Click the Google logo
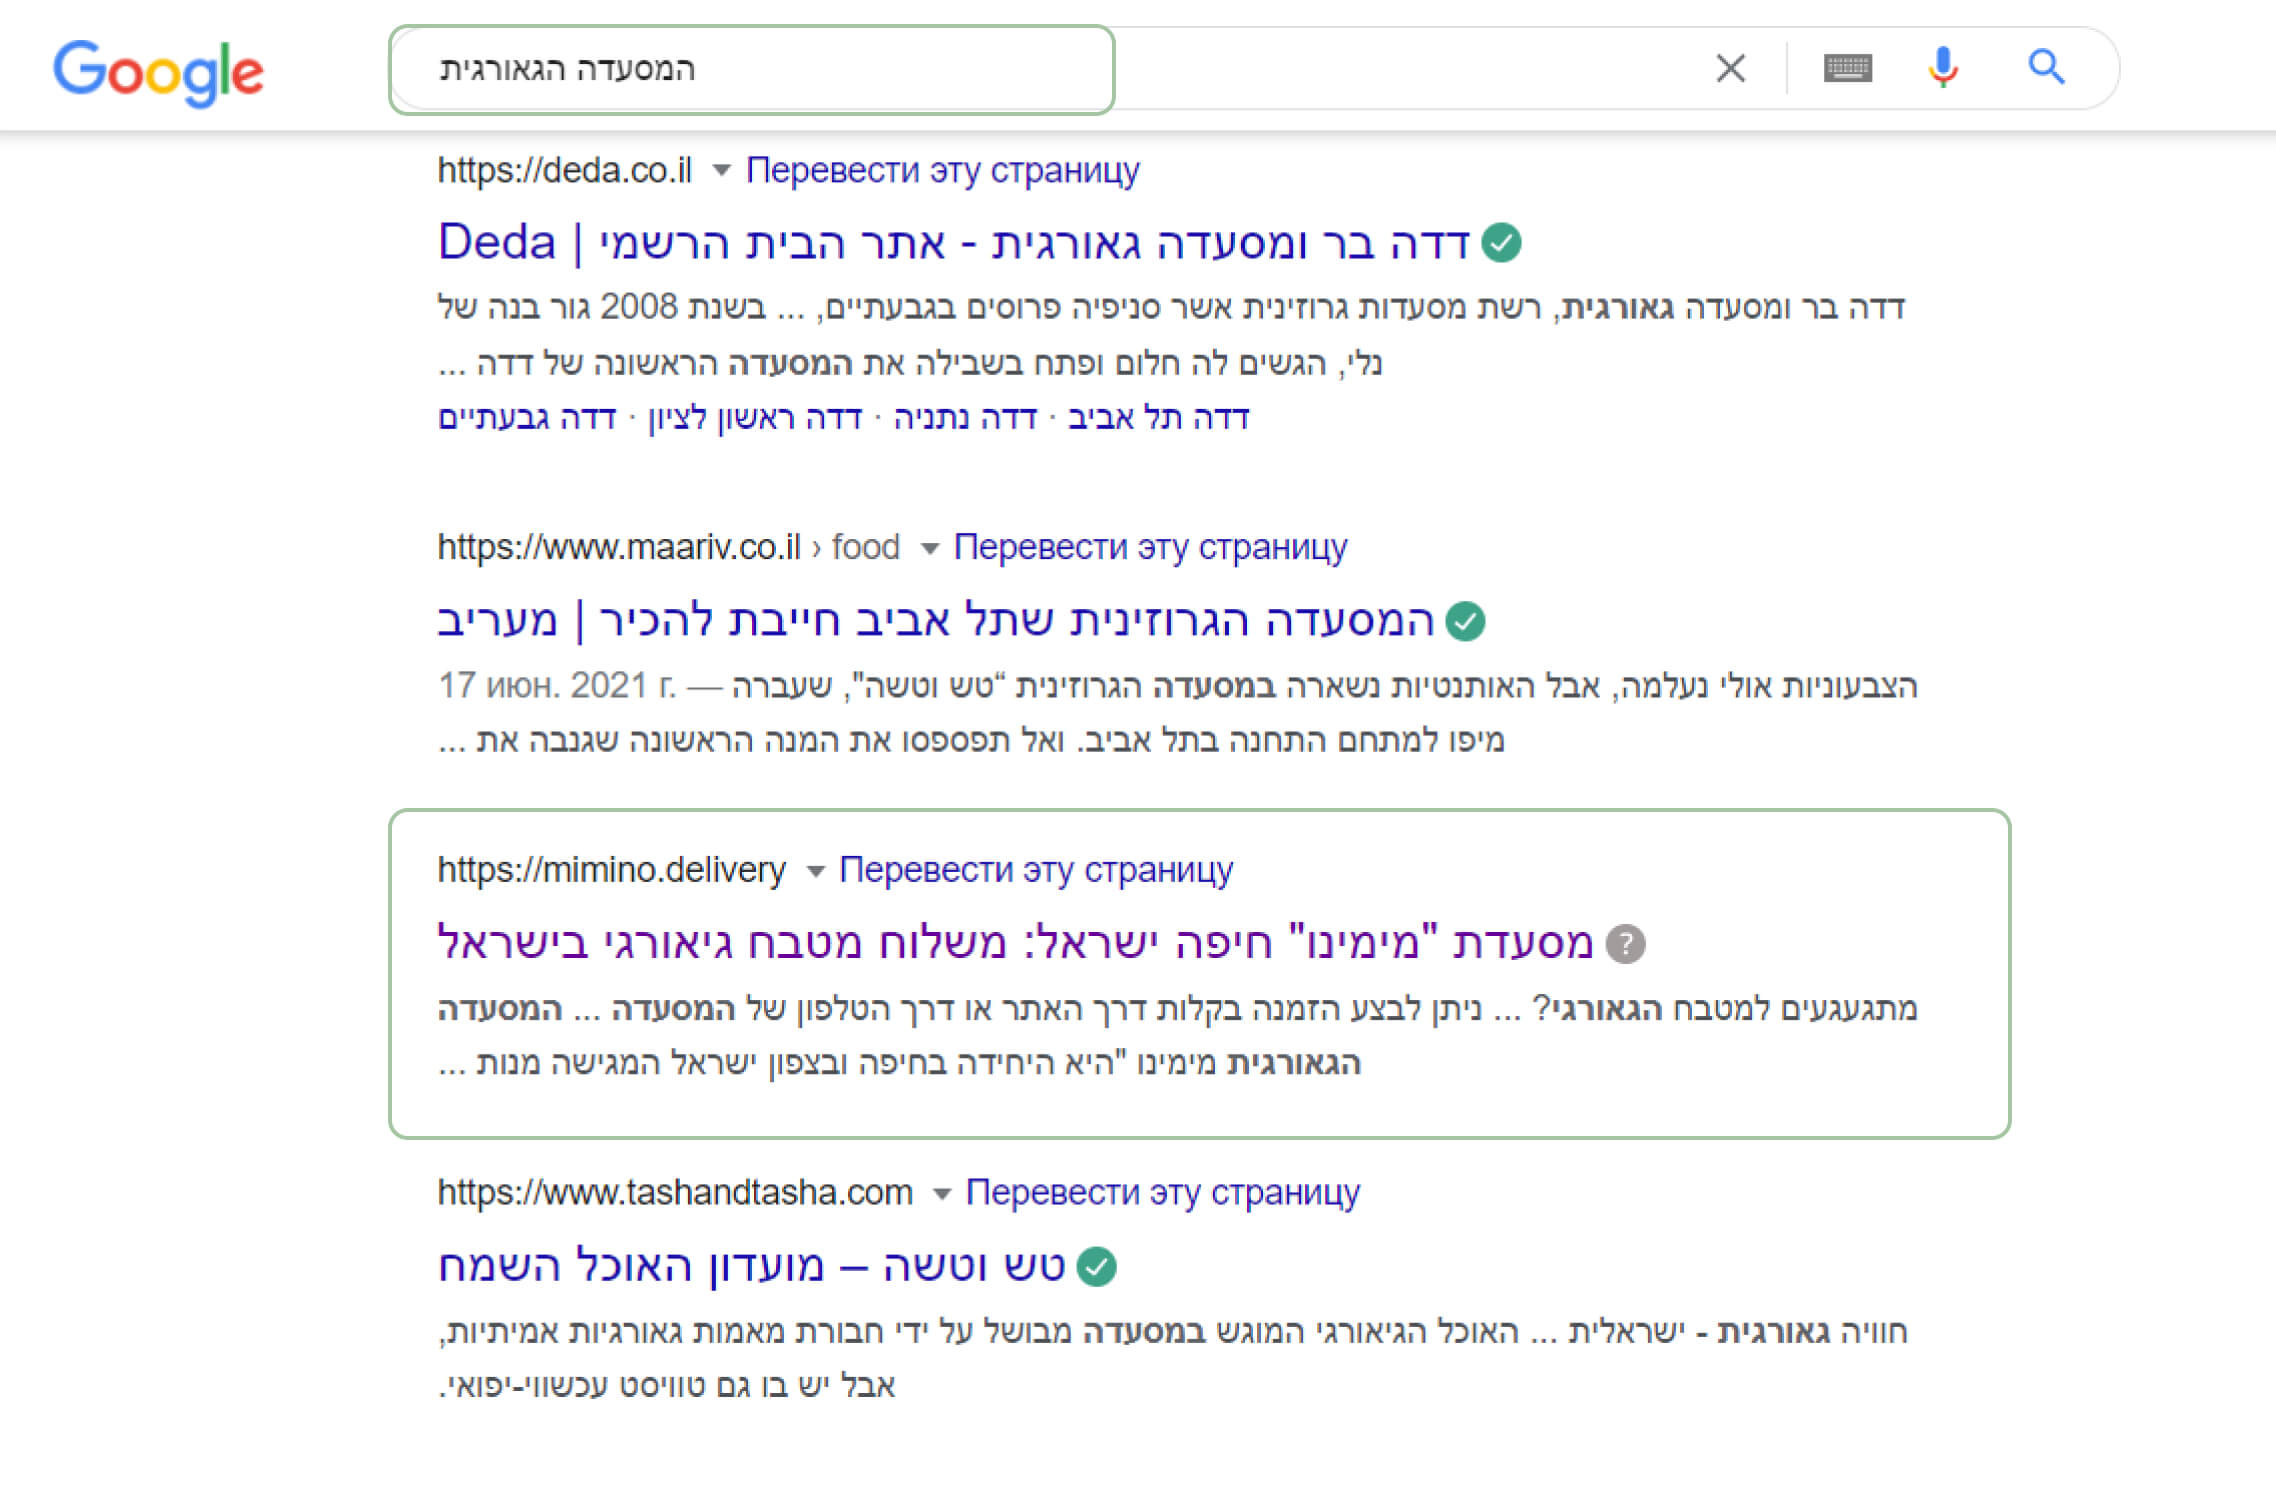Viewport: 2276px width, 1490px height. coord(158,71)
